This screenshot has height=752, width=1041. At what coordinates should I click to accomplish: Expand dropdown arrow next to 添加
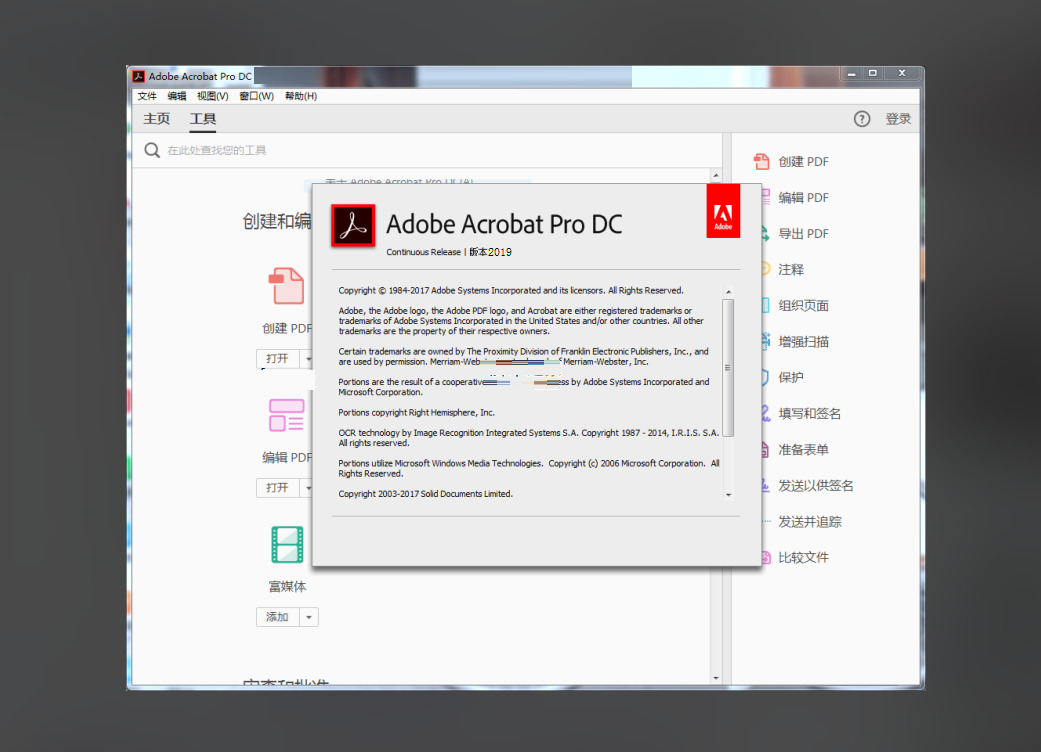pos(309,617)
